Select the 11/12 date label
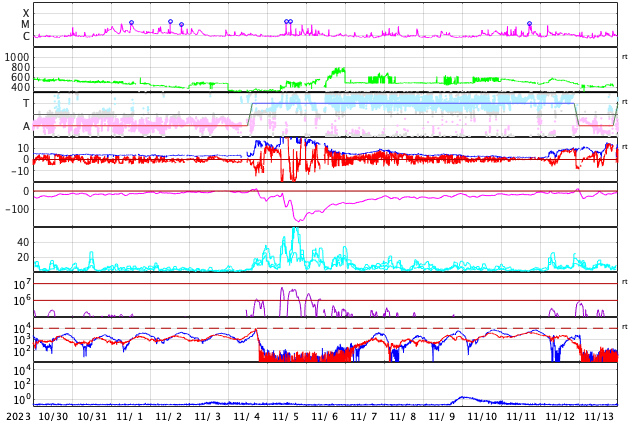Image resolution: width=634 pixels, height=424 pixels. [560, 417]
